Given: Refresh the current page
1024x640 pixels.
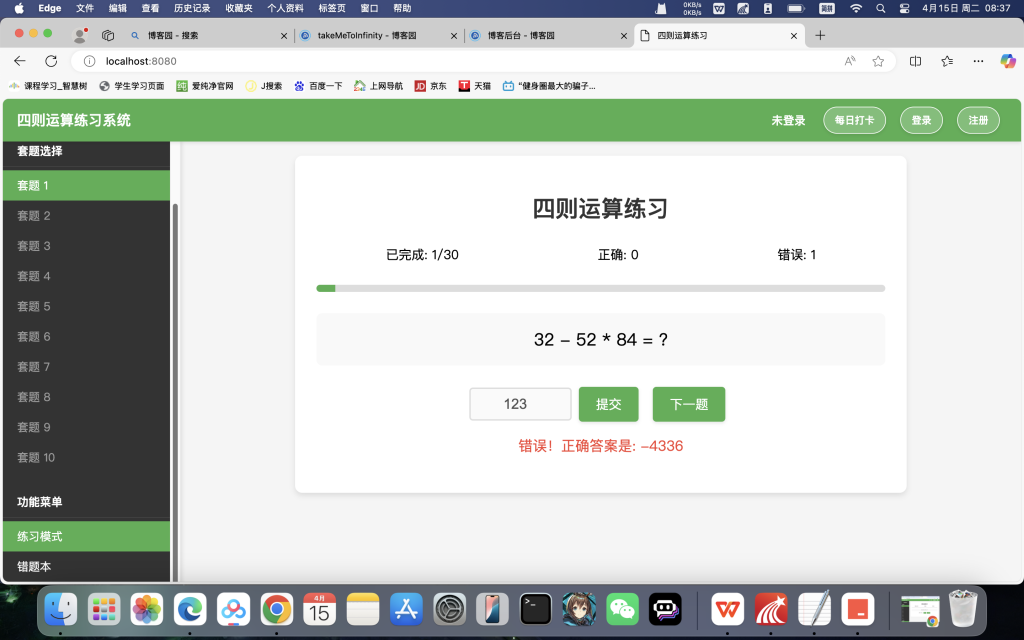Looking at the screenshot, I should coord(51,61).
